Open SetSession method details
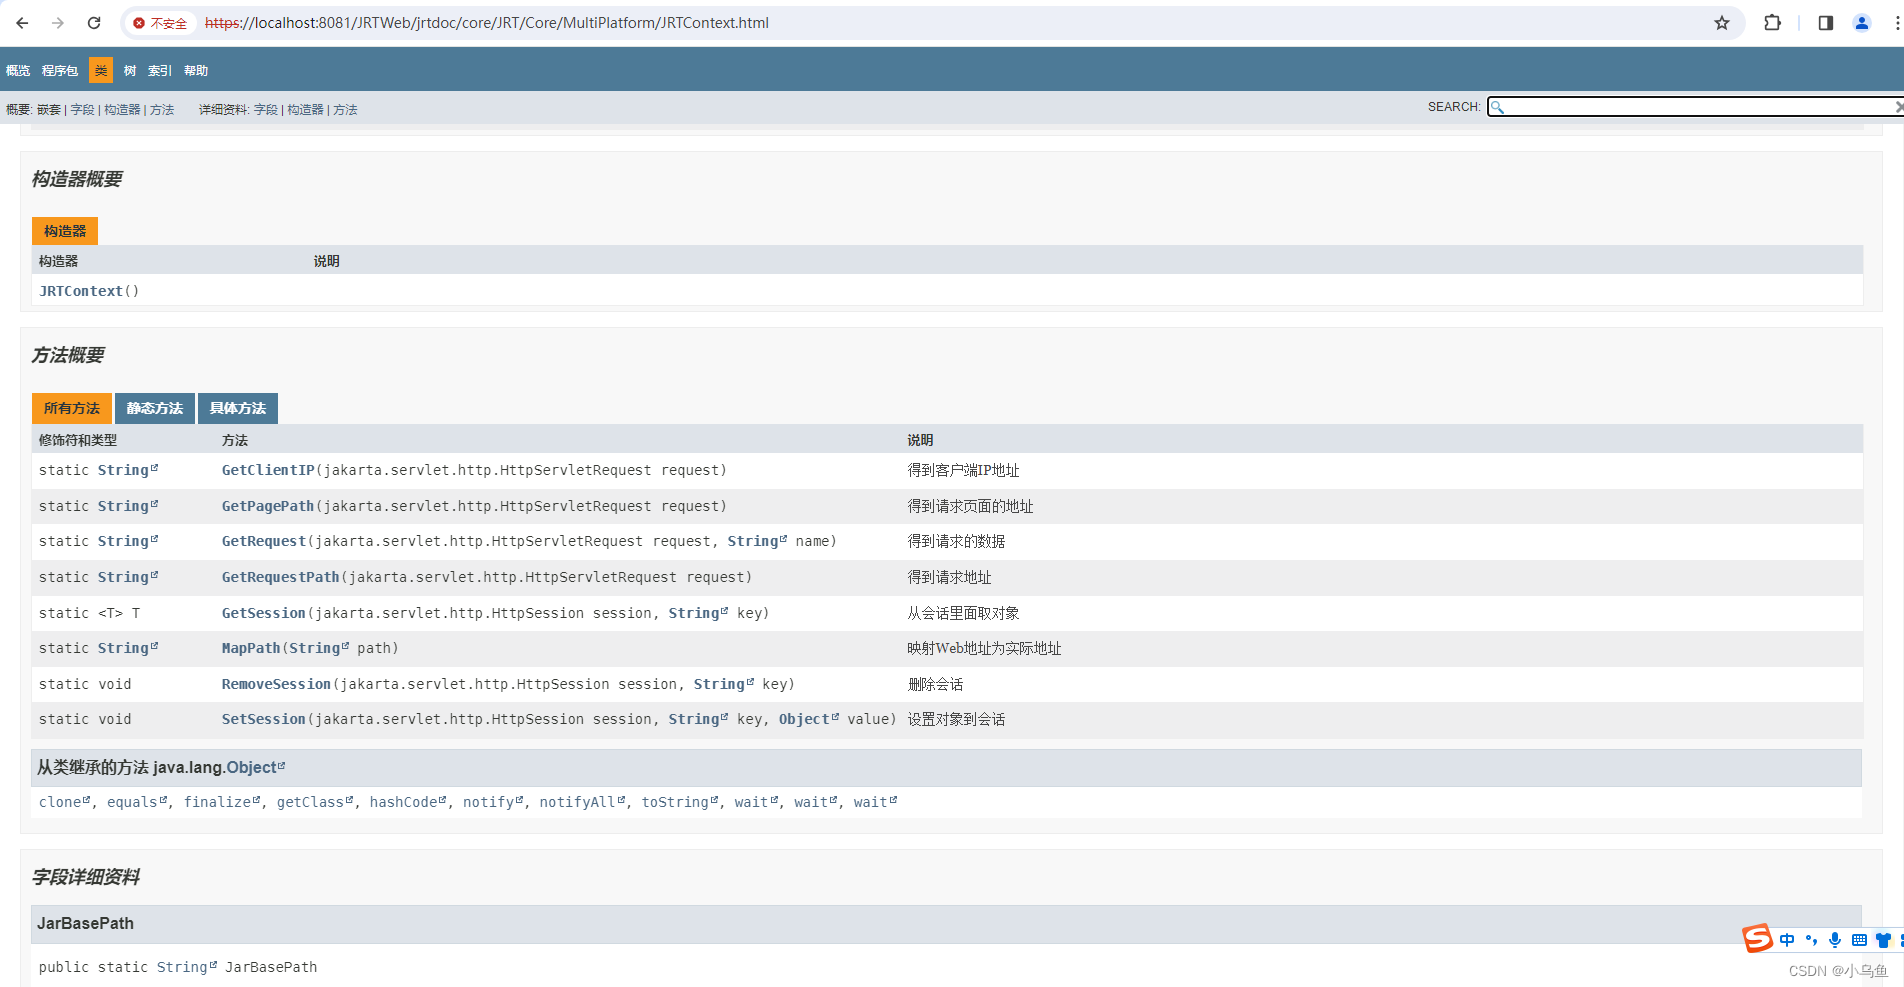1904x987 pixels. 264,719
